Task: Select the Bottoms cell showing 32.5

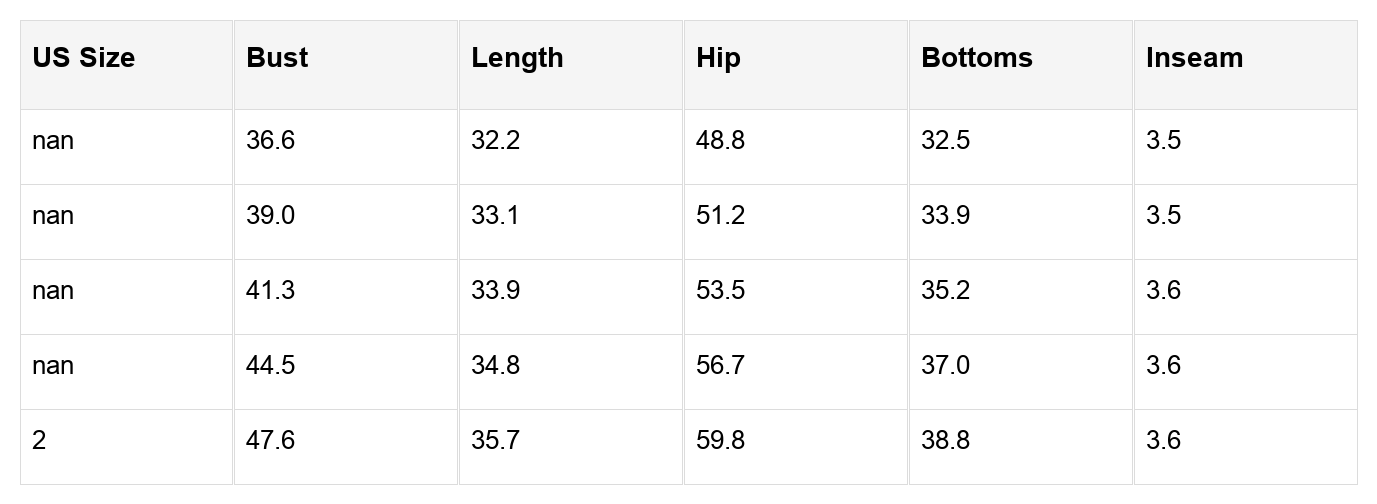Action: point(945,141)
